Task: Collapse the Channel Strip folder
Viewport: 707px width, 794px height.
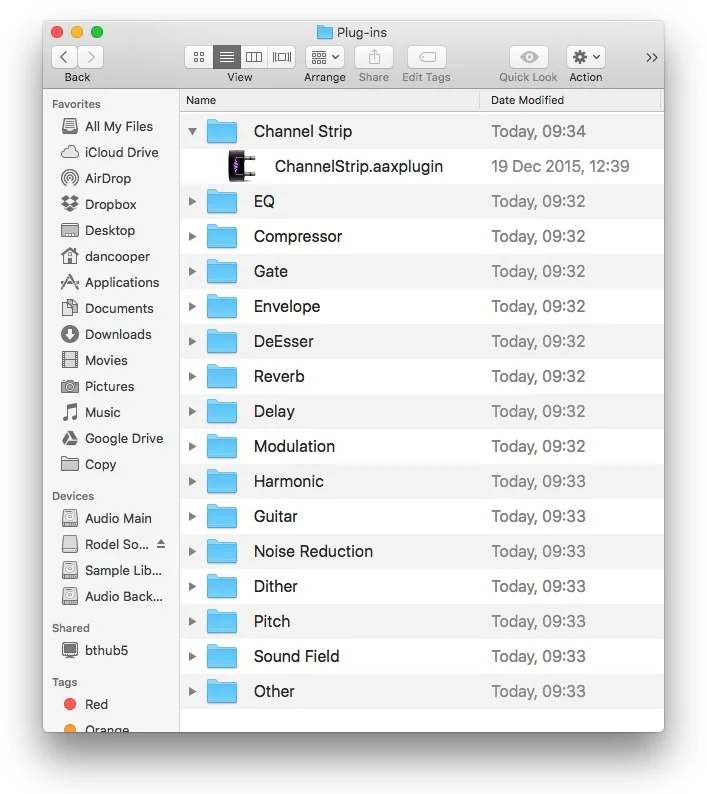Action: pyautogui.click(x=192, y=132)
